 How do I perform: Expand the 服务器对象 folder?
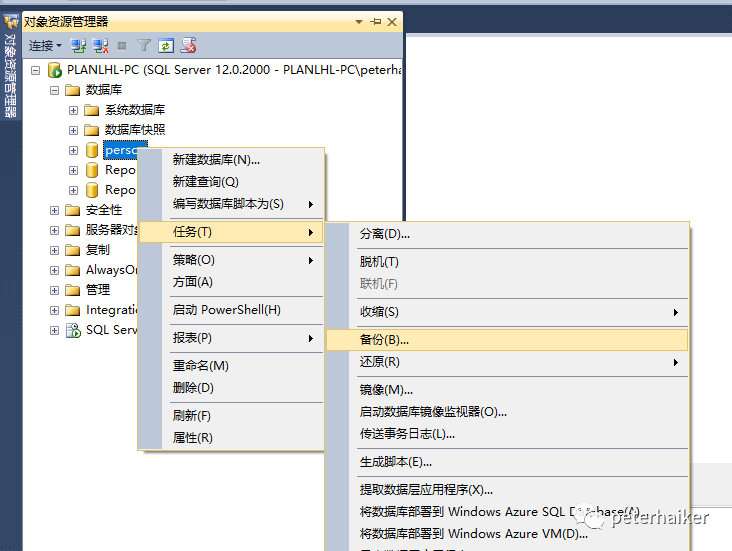(55, 231)
